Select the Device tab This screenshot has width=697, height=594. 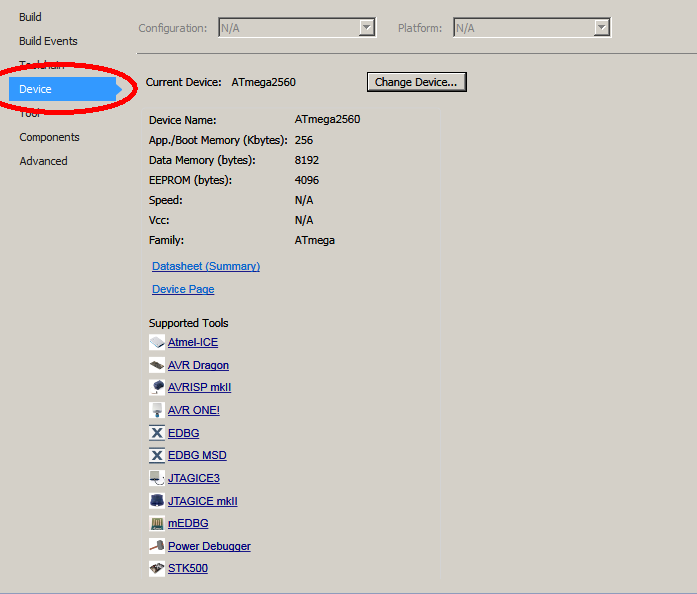coord(64,89)
